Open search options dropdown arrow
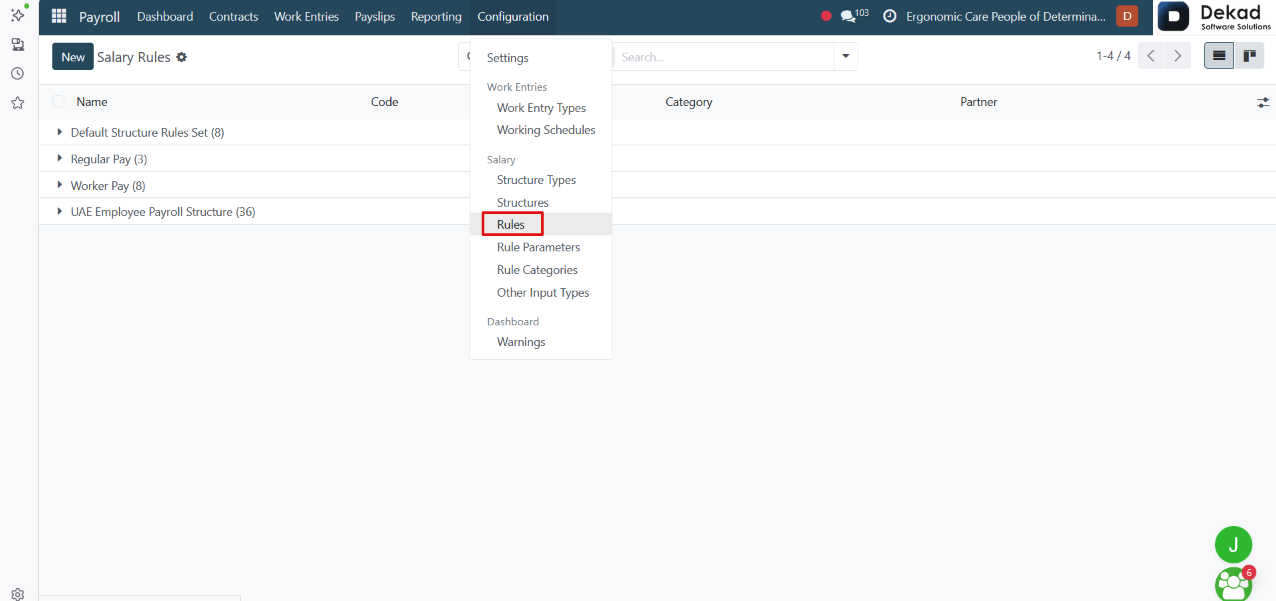Screen dimensions: 1276x601 pos(846,57)
